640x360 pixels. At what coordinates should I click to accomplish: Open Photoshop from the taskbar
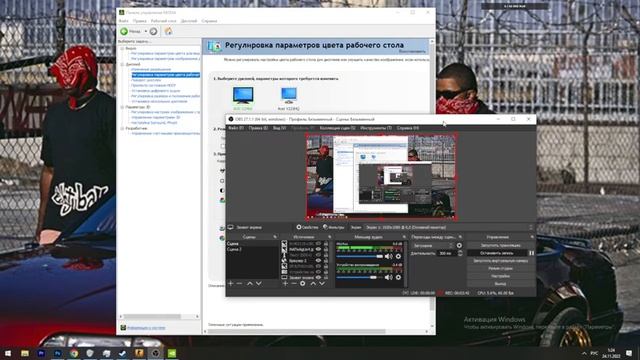coord(57,353)
